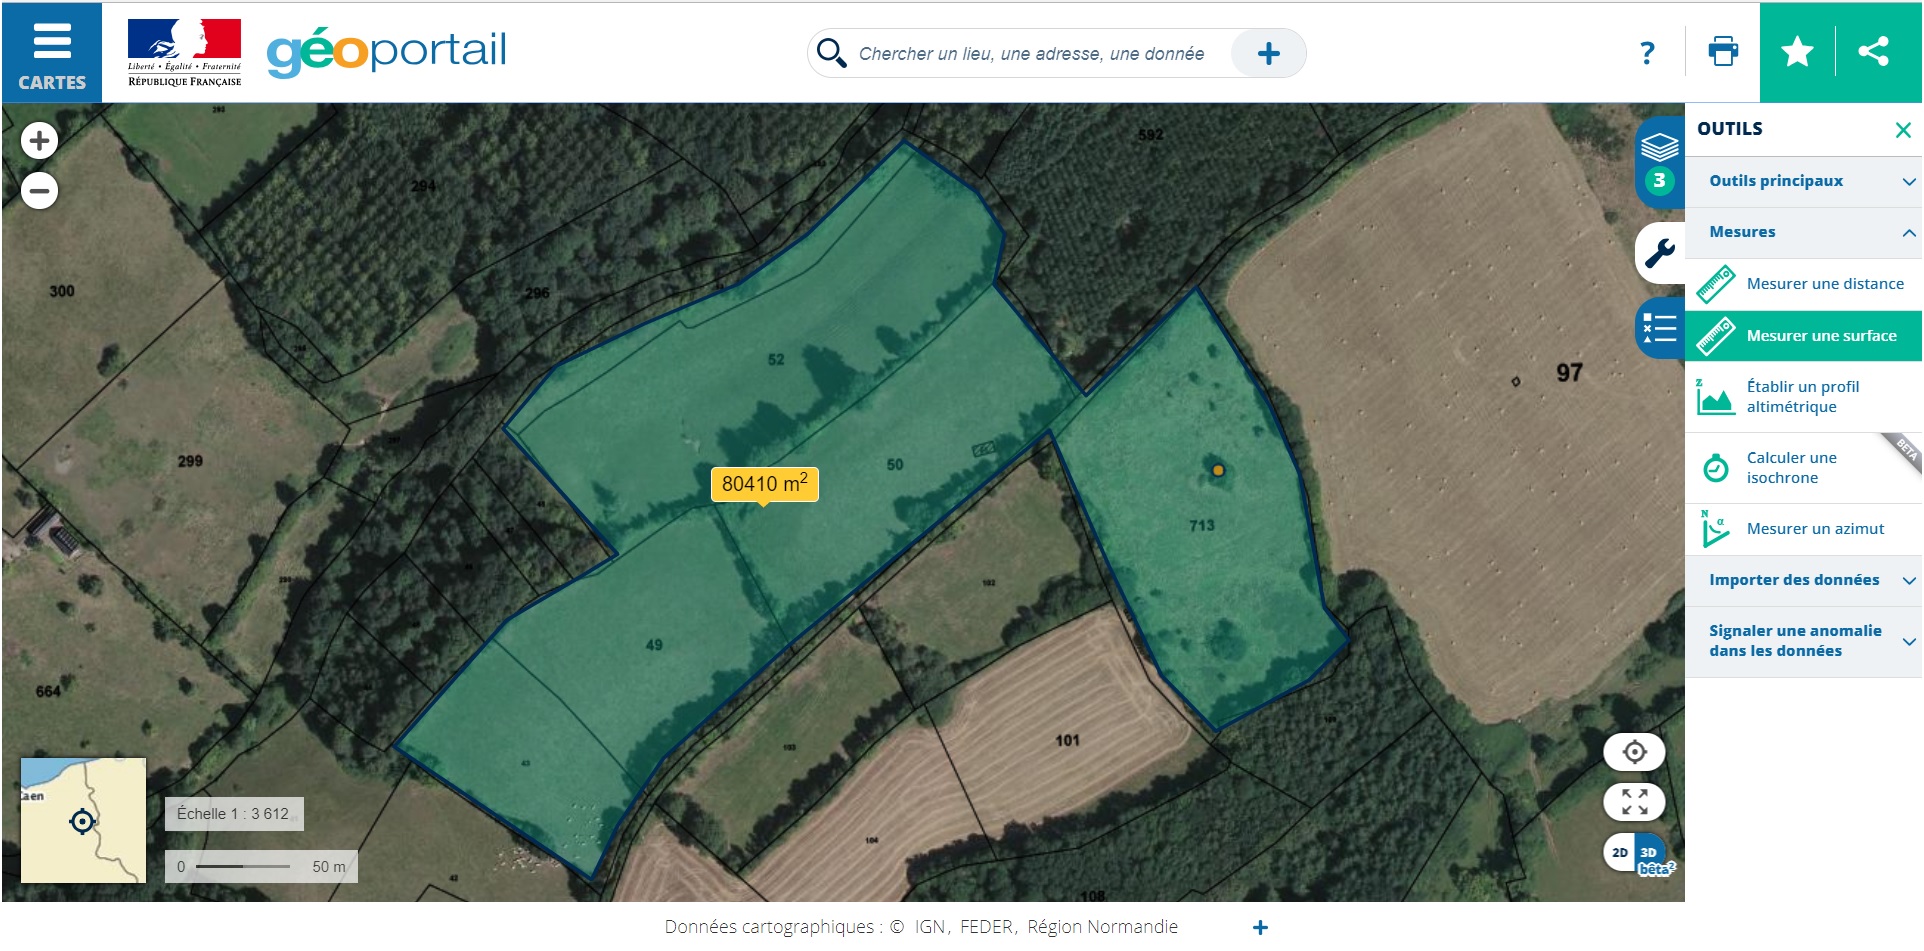The height and width of the screenshot is (951, 1924).
Task: Click the distance ruler icon
Action: [x=1716, y=284]
